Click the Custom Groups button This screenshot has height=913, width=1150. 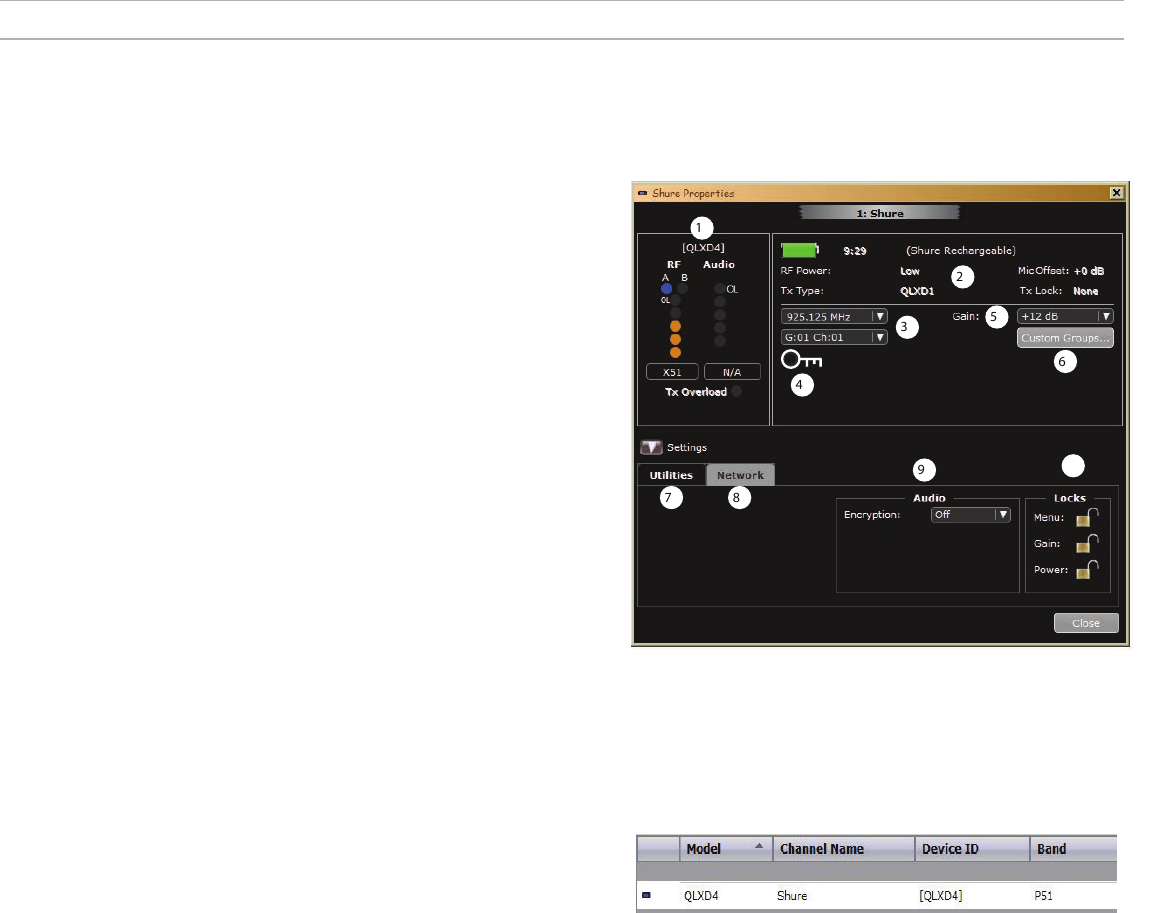1065,337
